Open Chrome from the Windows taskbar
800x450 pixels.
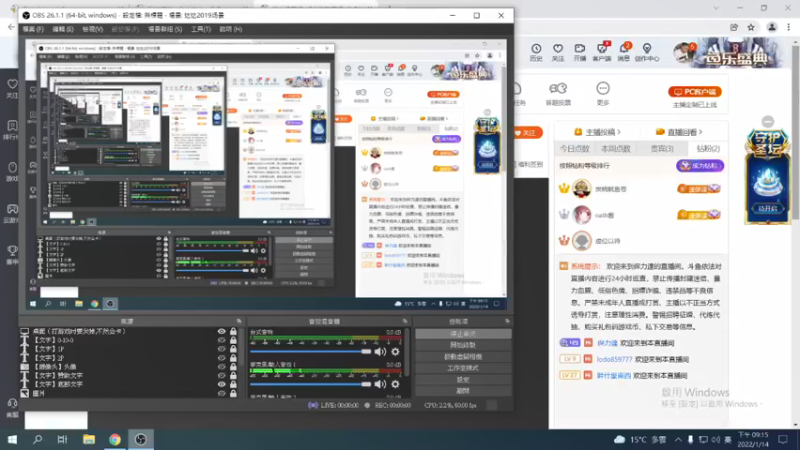point(115,439)
